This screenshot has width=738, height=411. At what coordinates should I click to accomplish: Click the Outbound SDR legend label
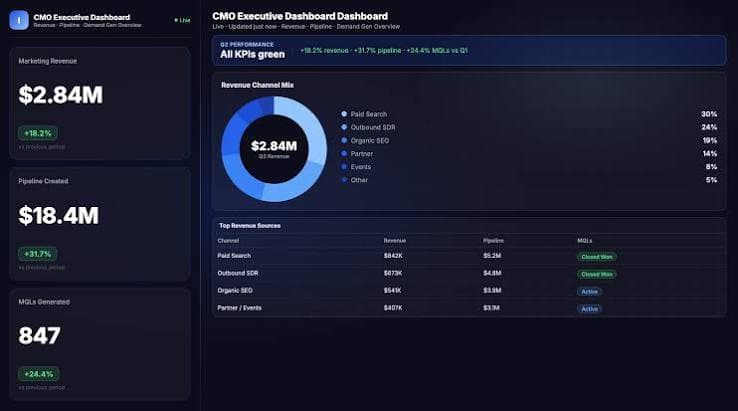pos(373,127)
